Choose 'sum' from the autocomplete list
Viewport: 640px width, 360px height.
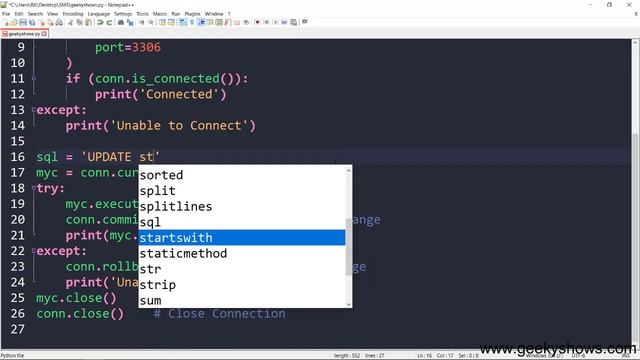[242, 300]
